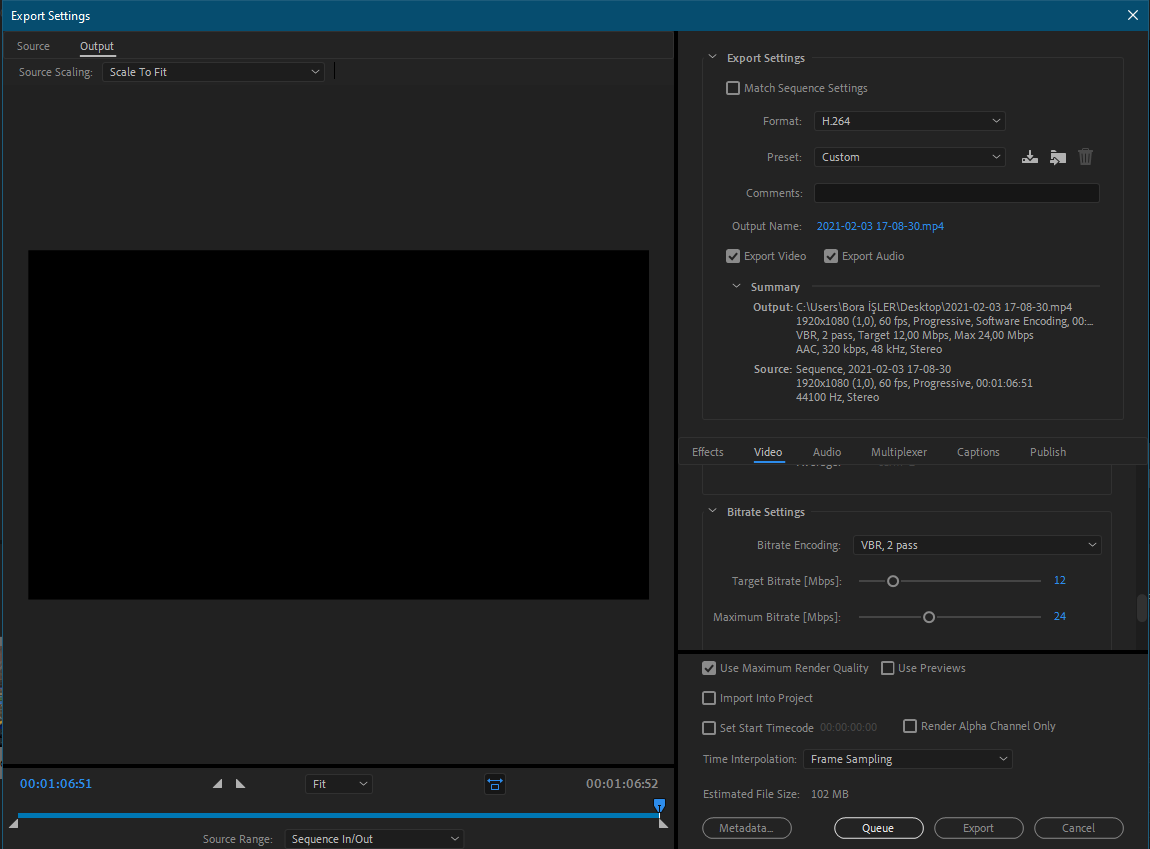1150x849 pixels.
Task: Click the Save Preset icon
Action: coord(1030,157)
